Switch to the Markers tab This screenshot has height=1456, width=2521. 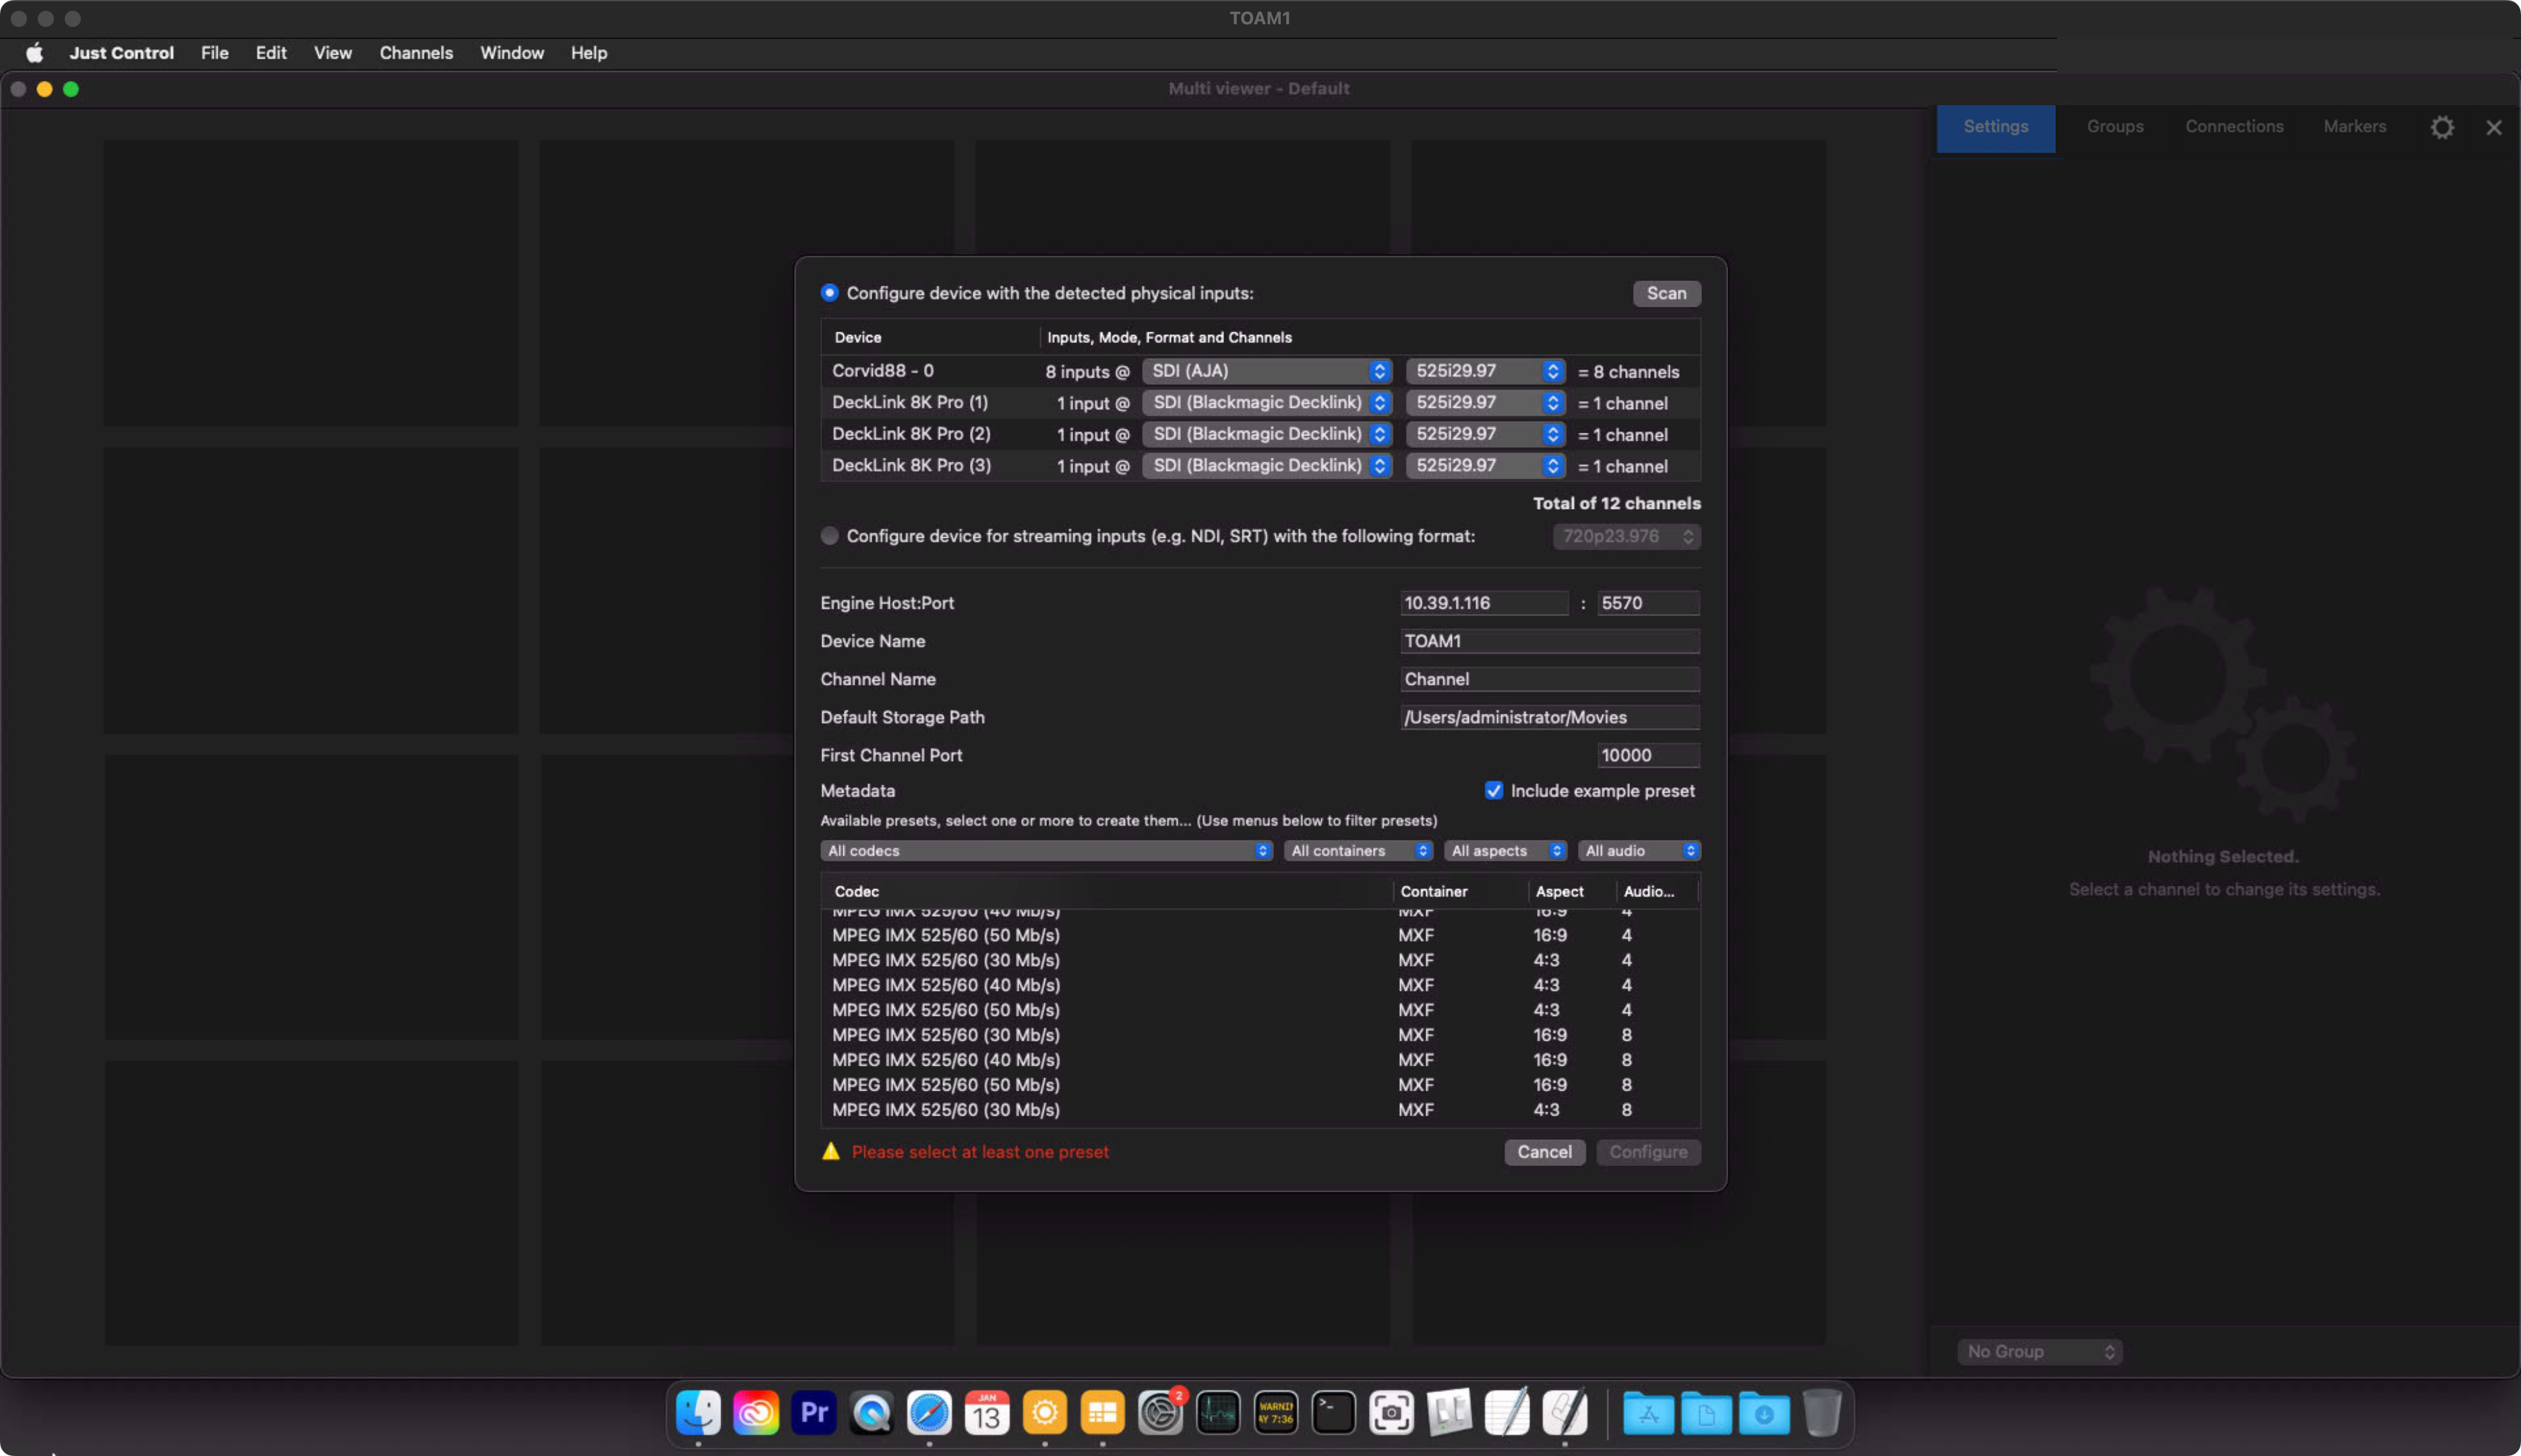[2355, 127]
